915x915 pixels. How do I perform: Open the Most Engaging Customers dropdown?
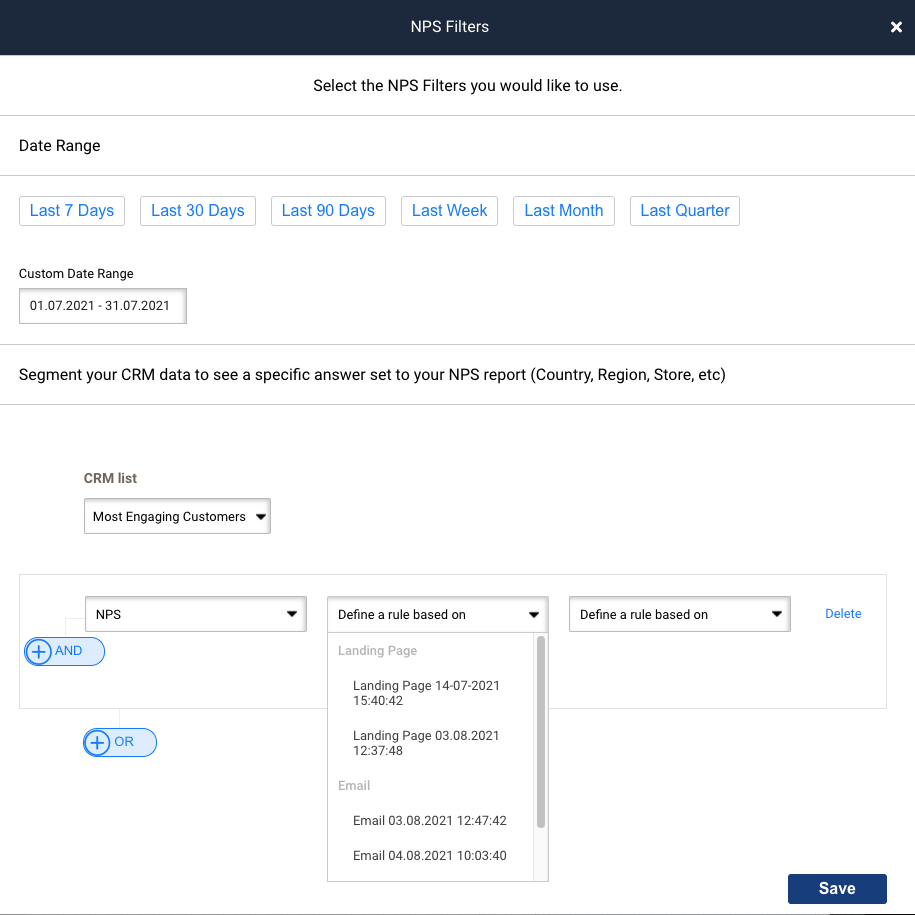coord(177,516)
